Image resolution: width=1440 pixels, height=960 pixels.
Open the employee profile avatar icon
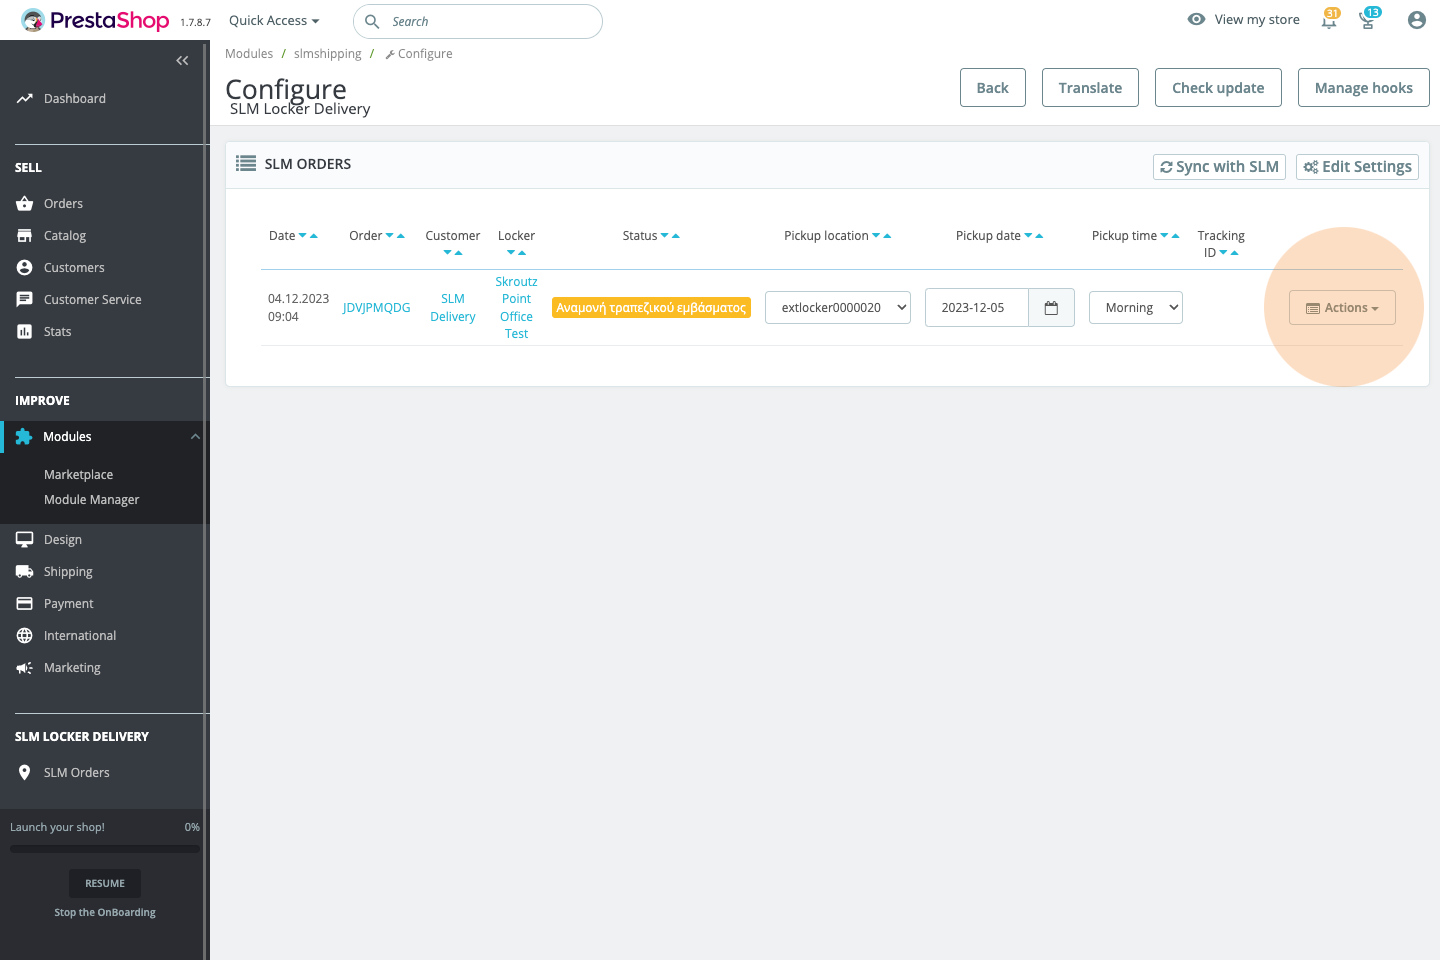point(1416,20)
